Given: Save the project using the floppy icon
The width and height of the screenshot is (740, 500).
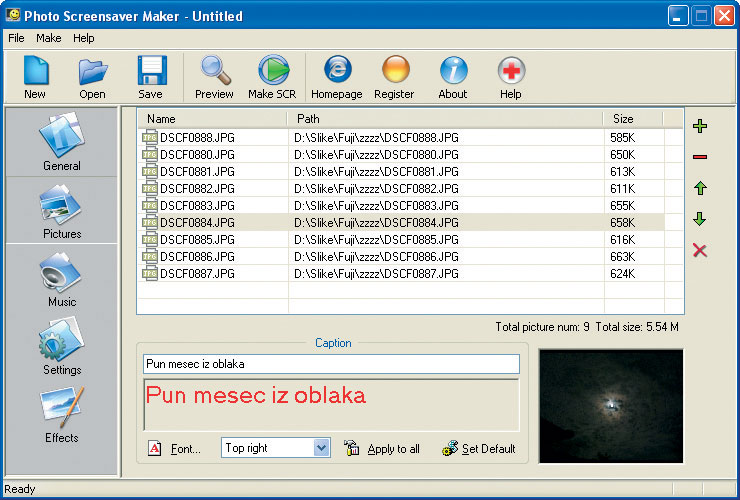Looking at the screenshot, I should point(151,70).
